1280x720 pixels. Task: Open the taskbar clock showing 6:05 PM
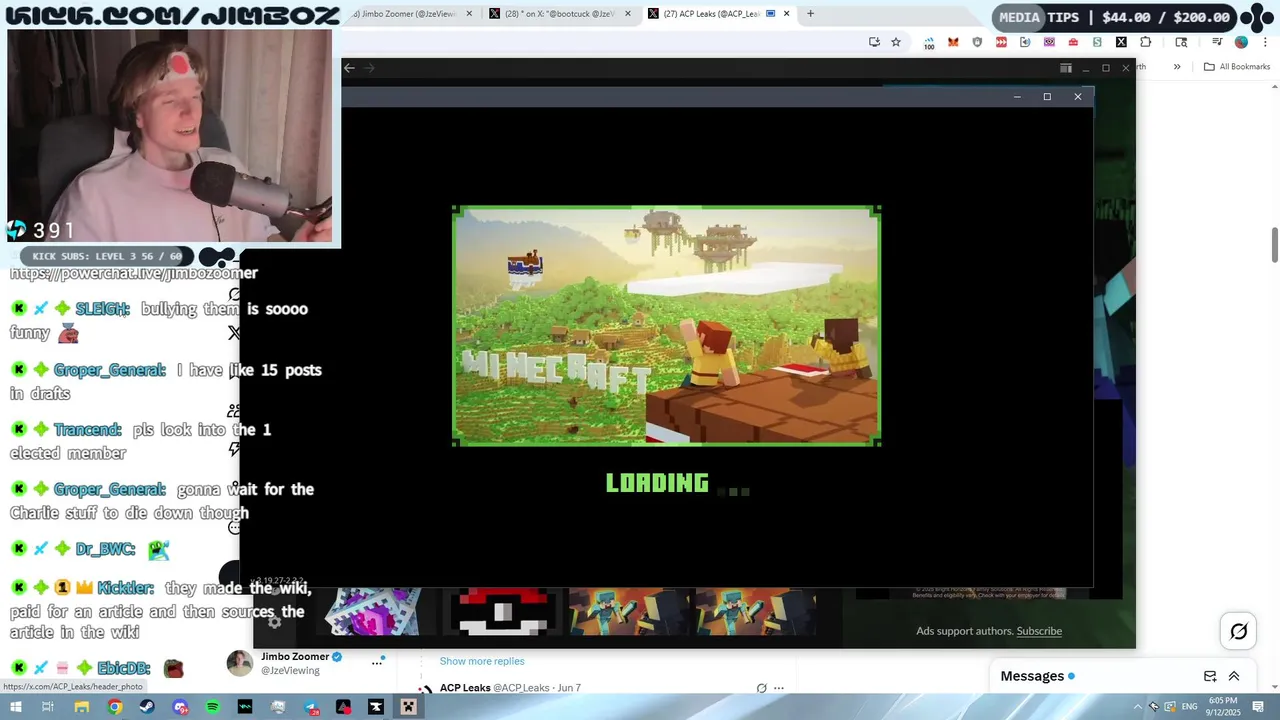[x=1223, y=706]
